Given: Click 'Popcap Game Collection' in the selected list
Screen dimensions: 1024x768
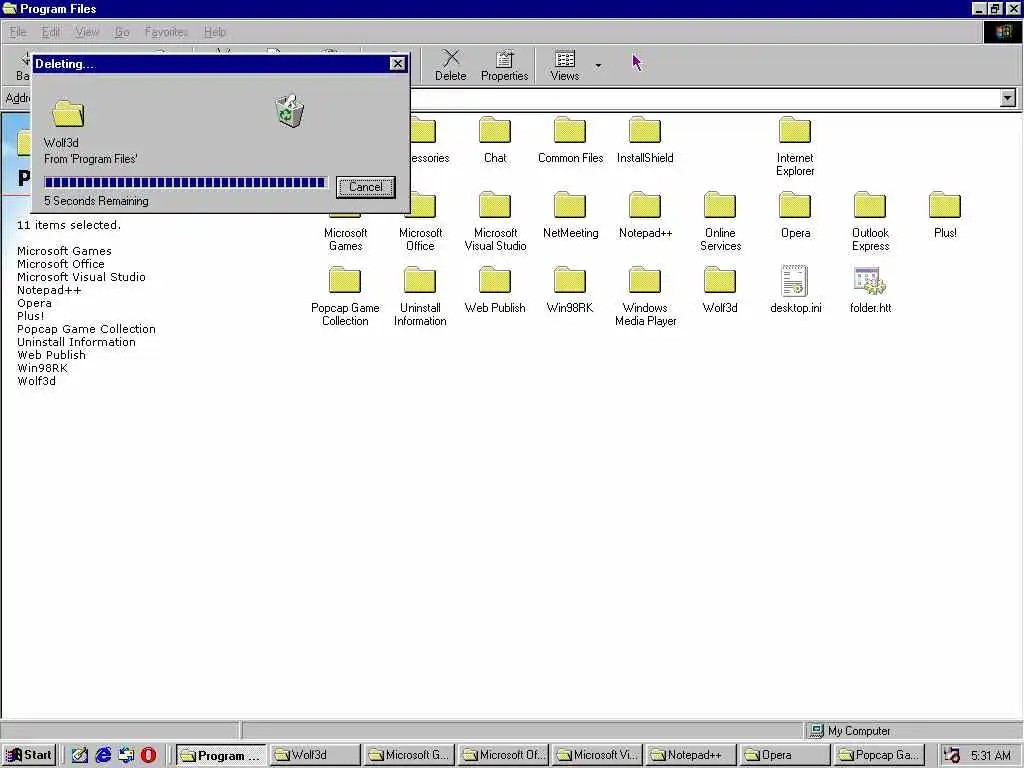Looking at the screenshot, I should click(86, 329).
